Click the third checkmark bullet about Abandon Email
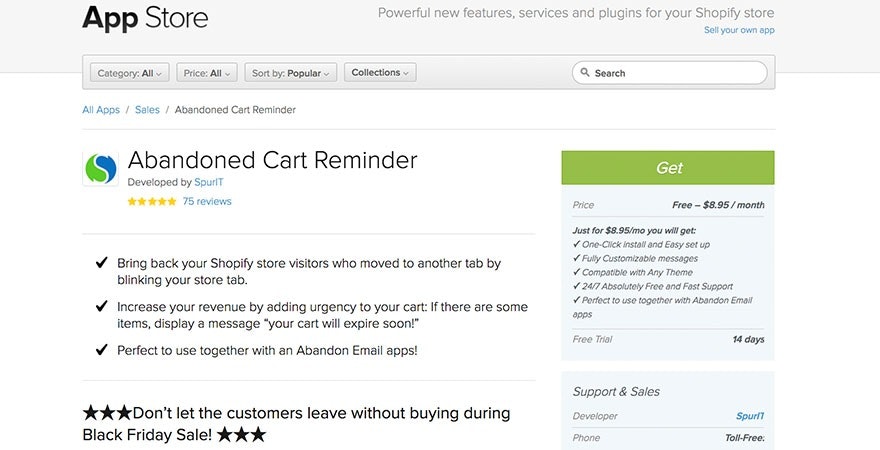 [x=101, y=350]
